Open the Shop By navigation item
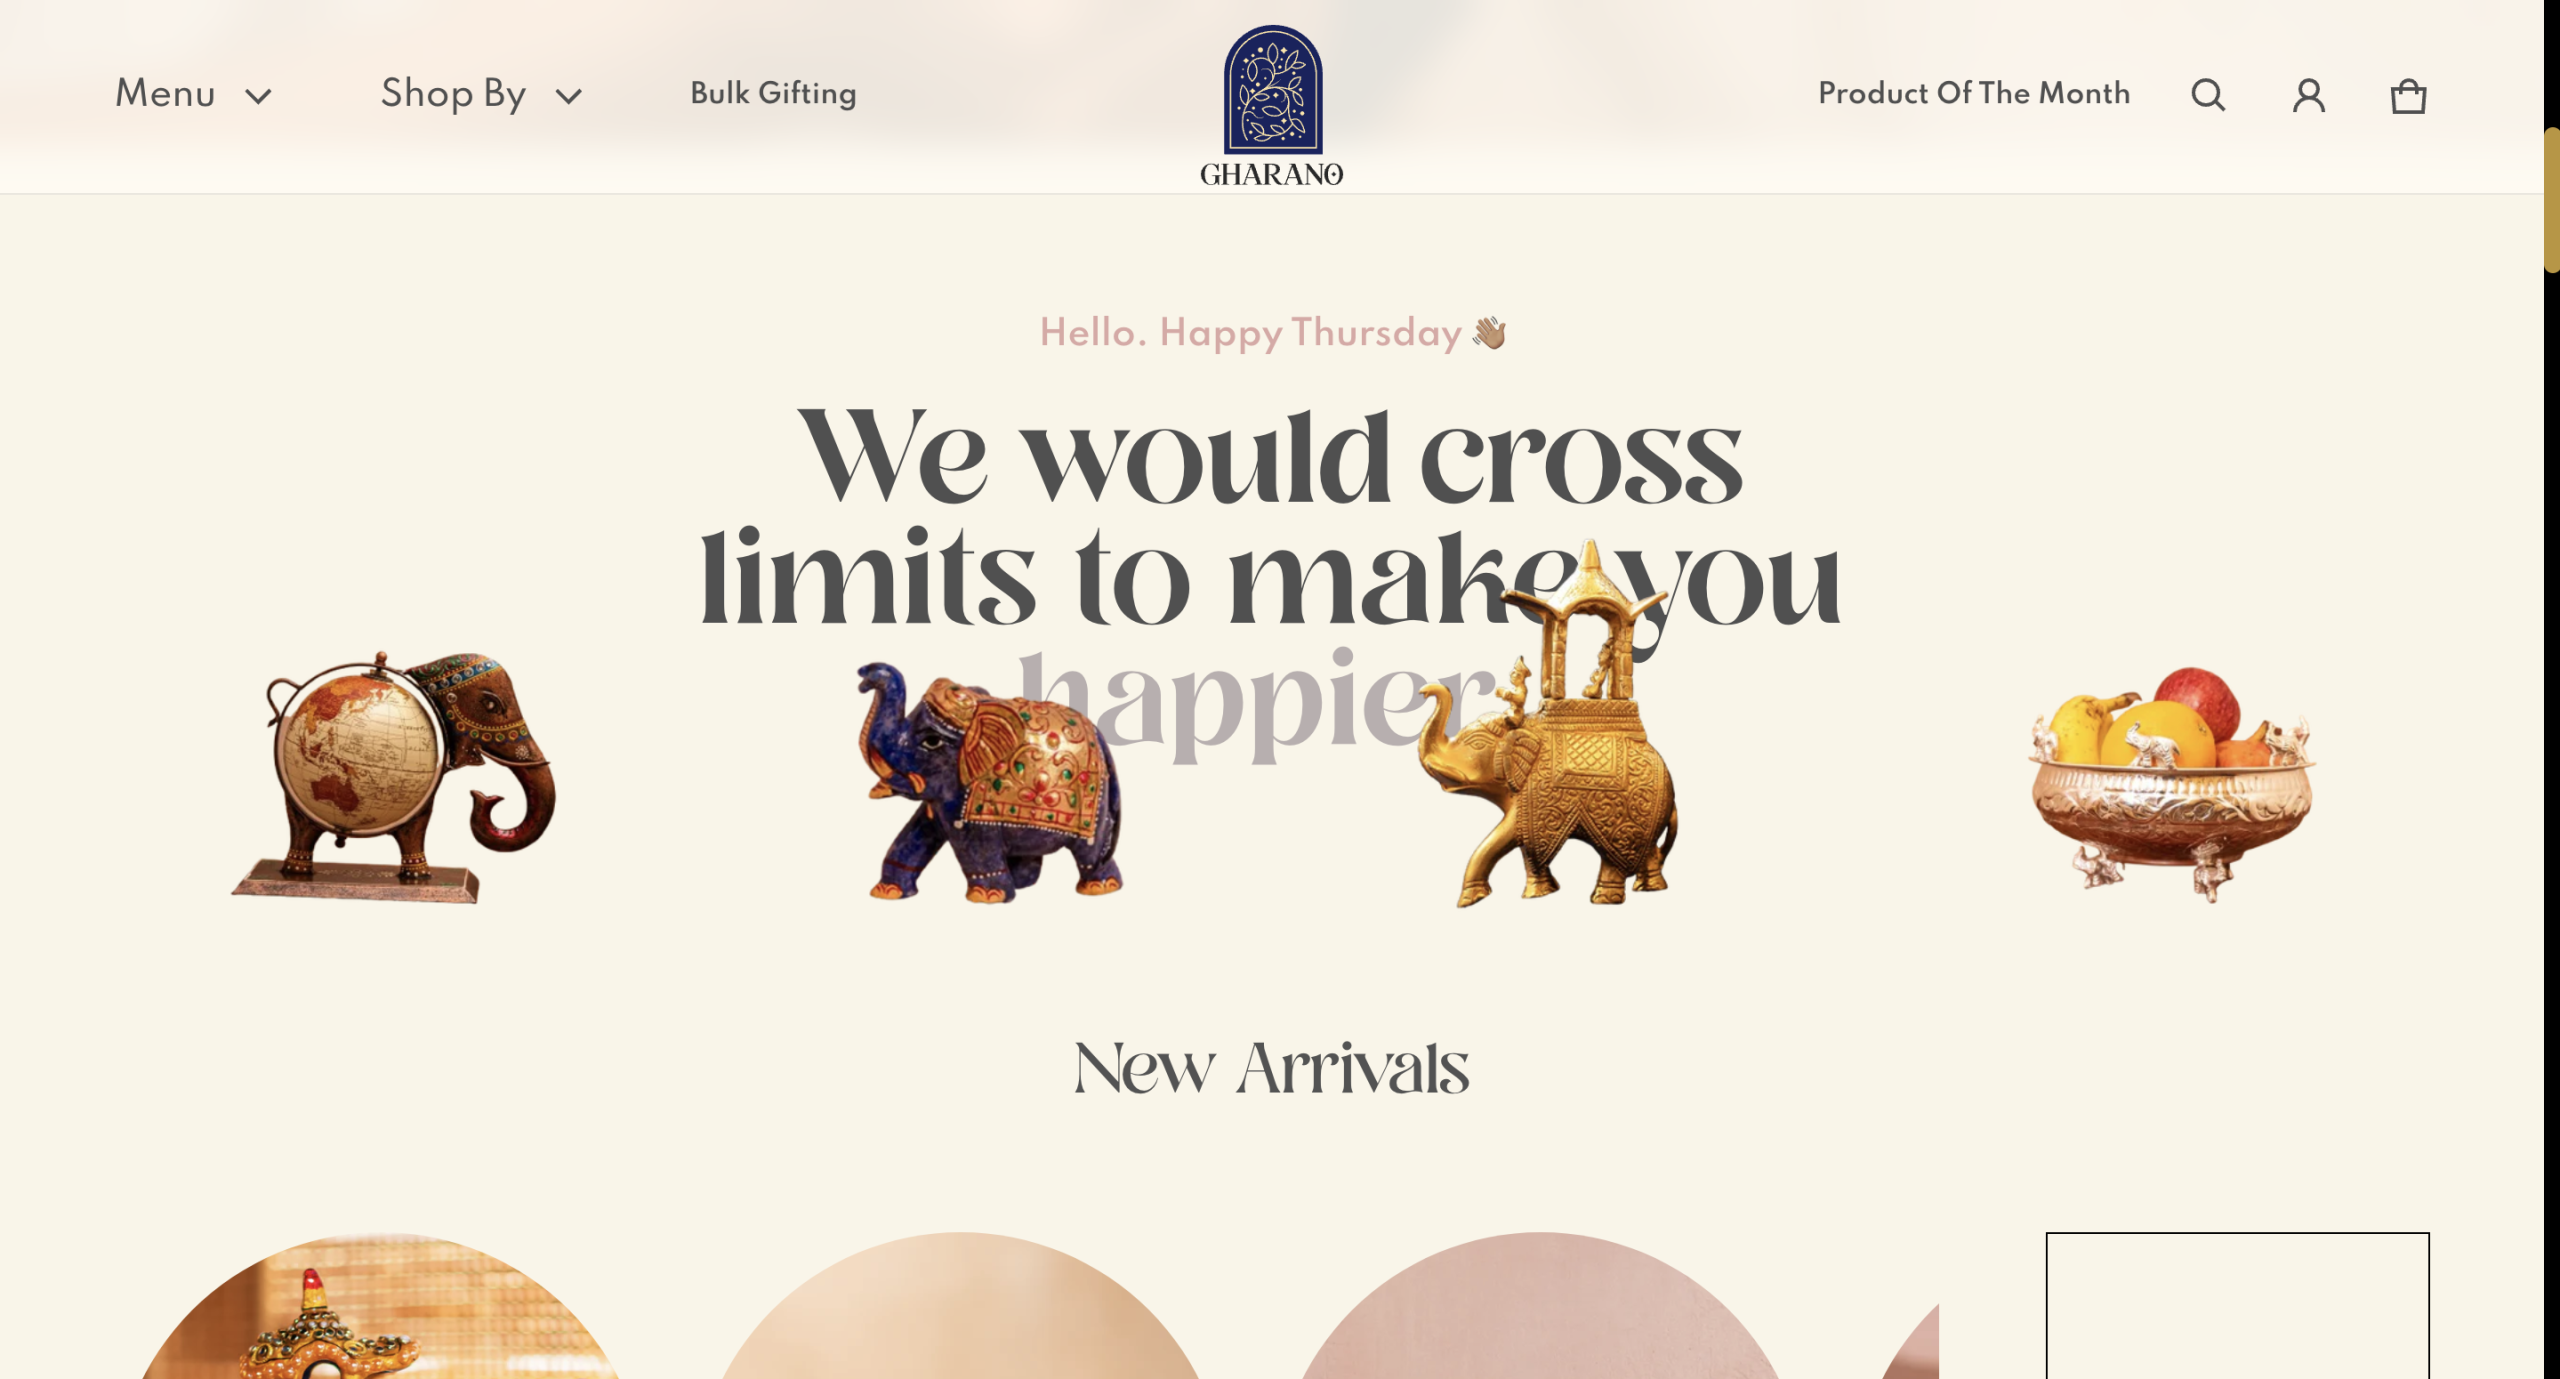 point(453,94)
